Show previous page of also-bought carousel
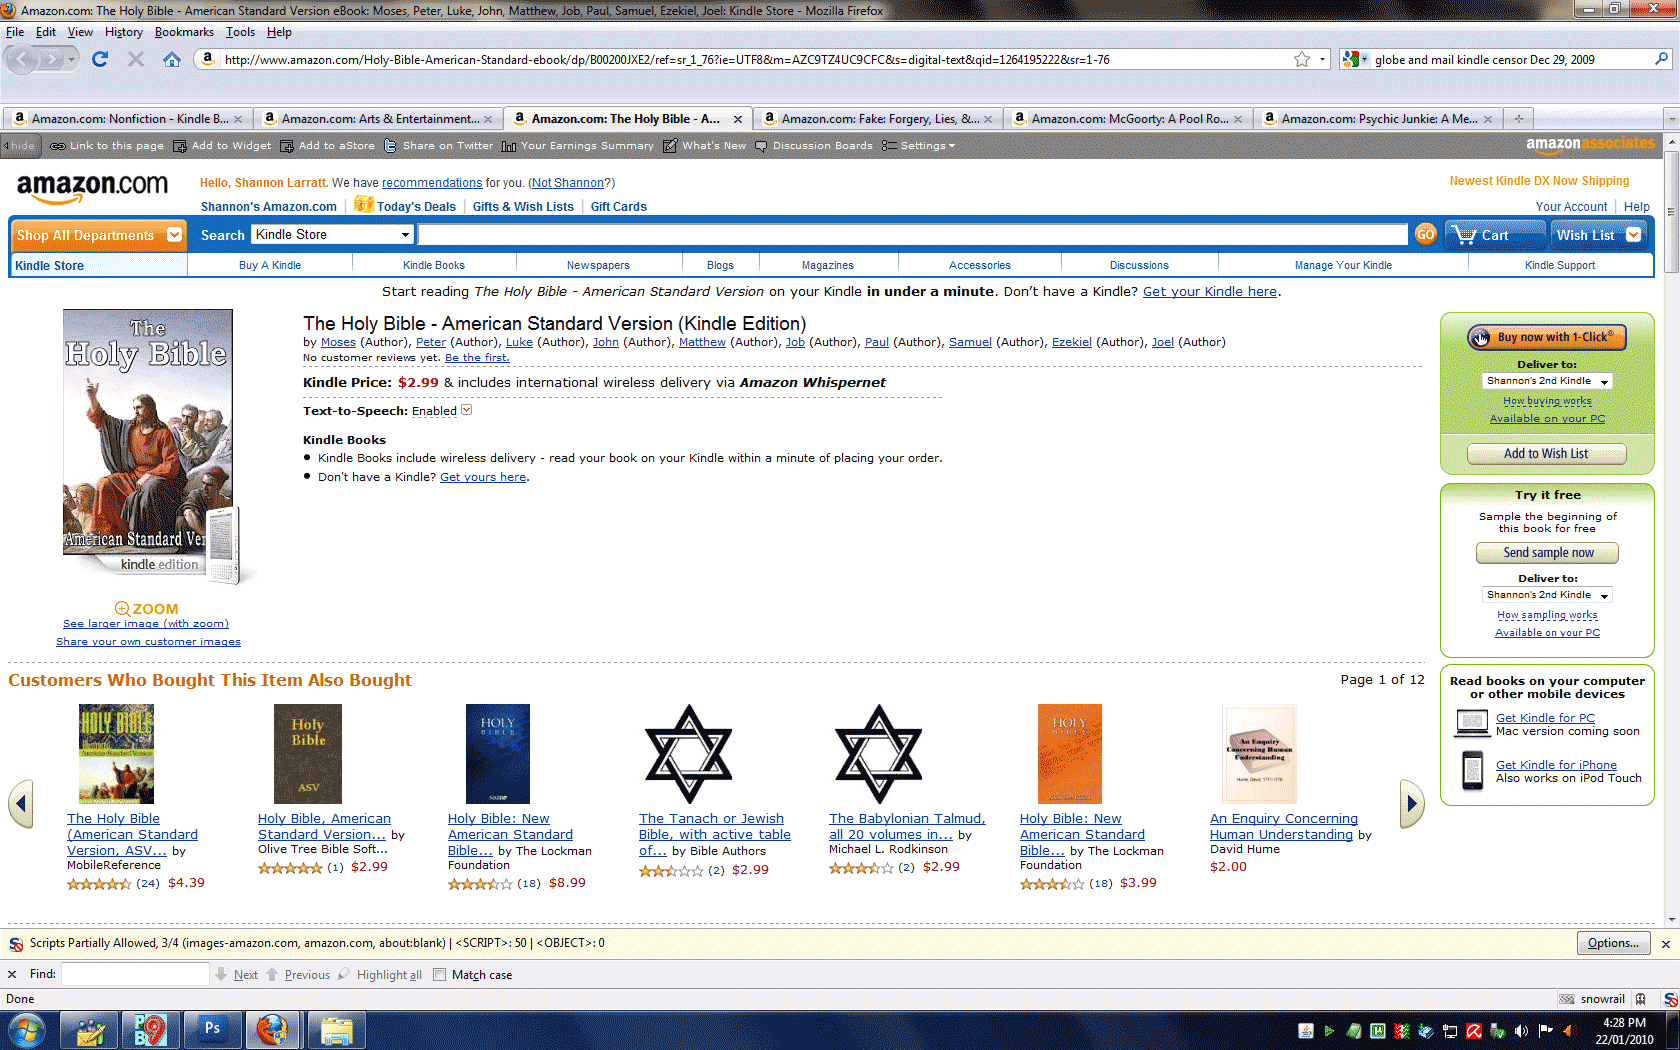 click(x=21, y=803)
